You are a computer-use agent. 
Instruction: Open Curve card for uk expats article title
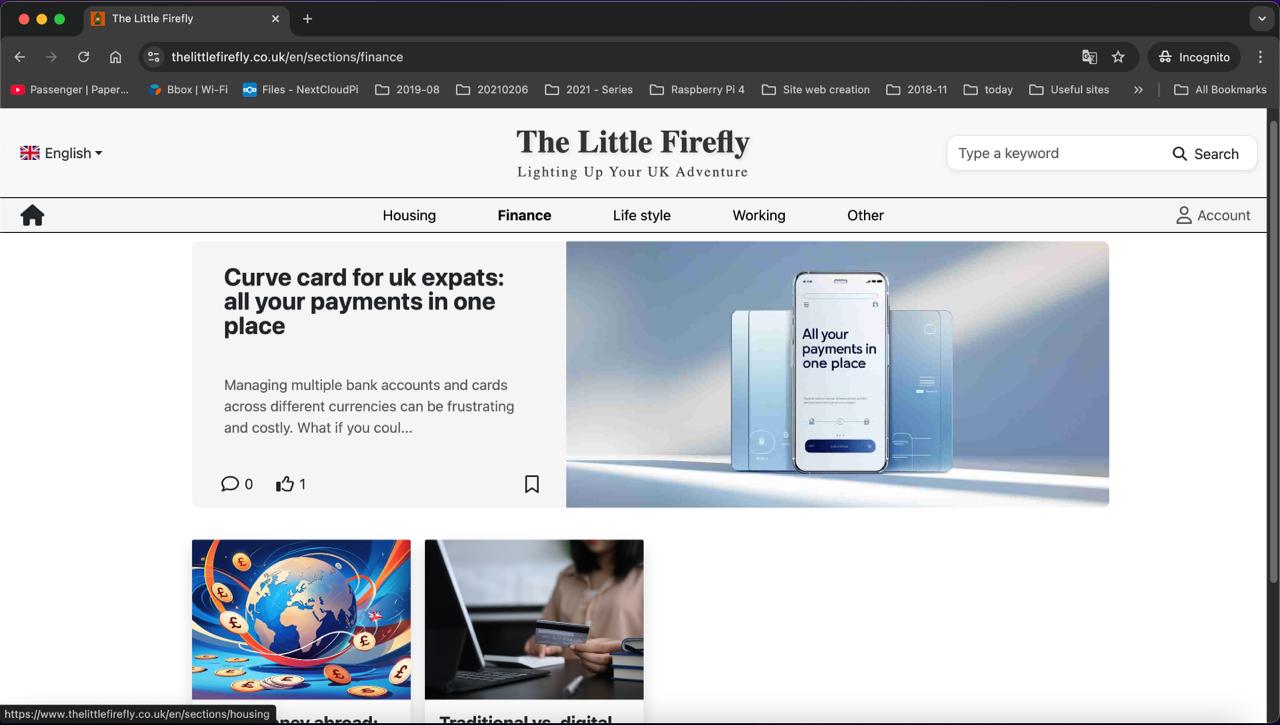(364, 302)
